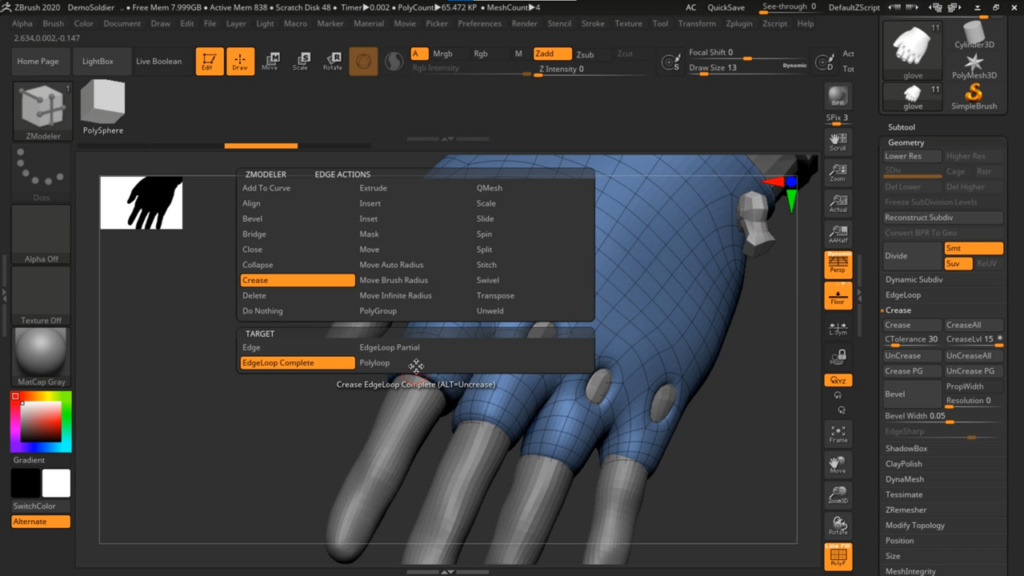Toggle Zadd sculpt mode

coord(552,54)
